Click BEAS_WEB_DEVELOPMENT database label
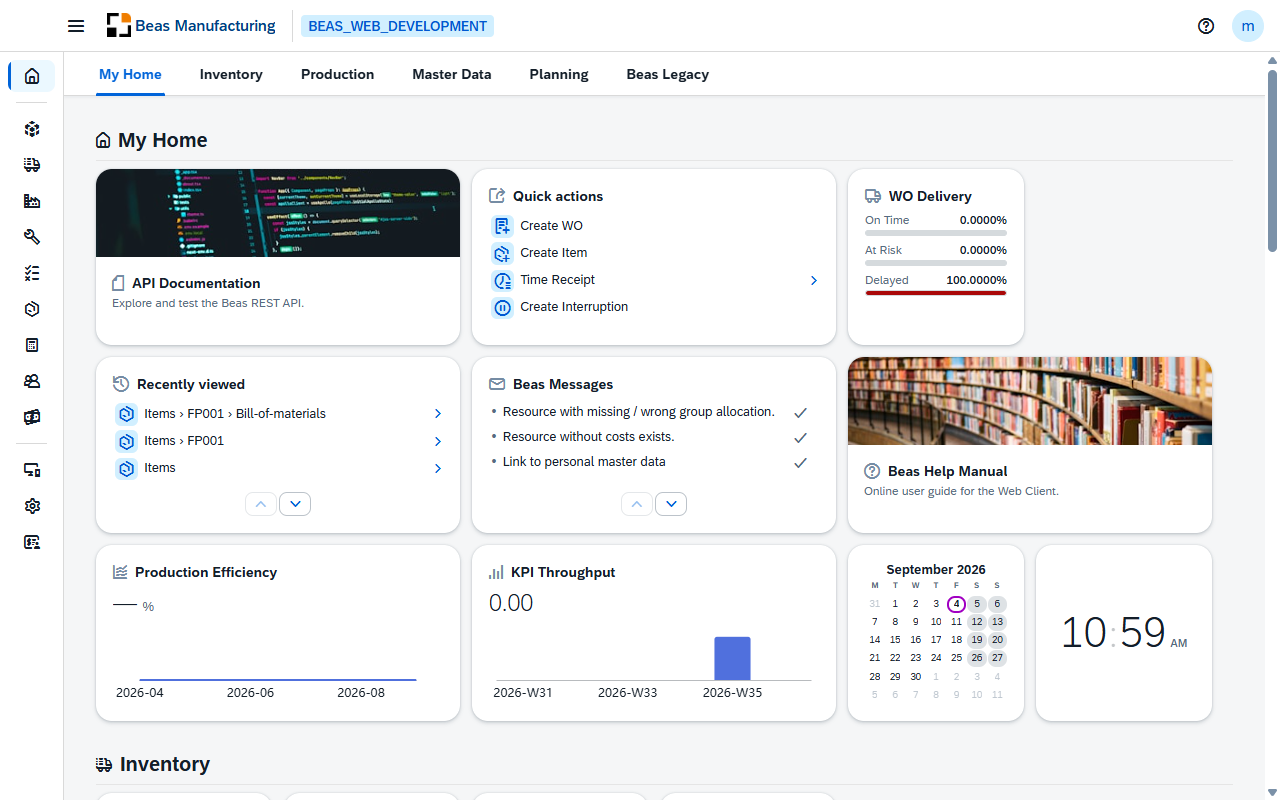The width and height of the screenshot is (1280, 800). (398, 26)
